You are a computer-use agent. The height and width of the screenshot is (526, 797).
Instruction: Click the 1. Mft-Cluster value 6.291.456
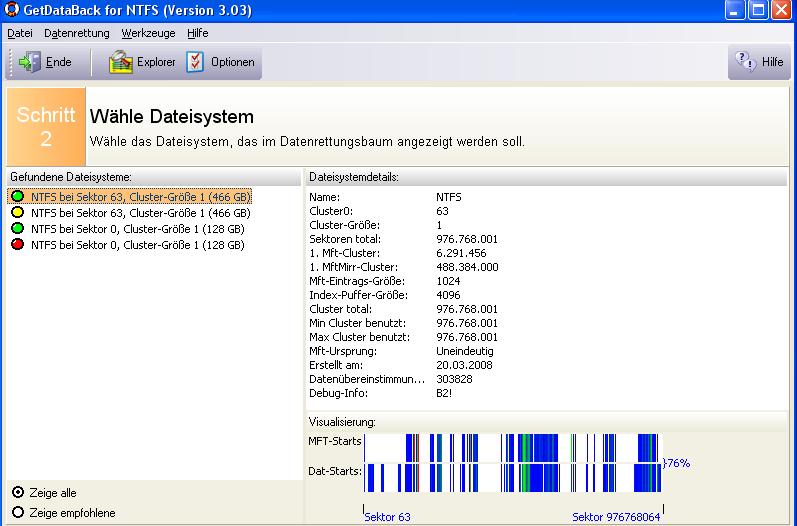click(x=461, y=253)
